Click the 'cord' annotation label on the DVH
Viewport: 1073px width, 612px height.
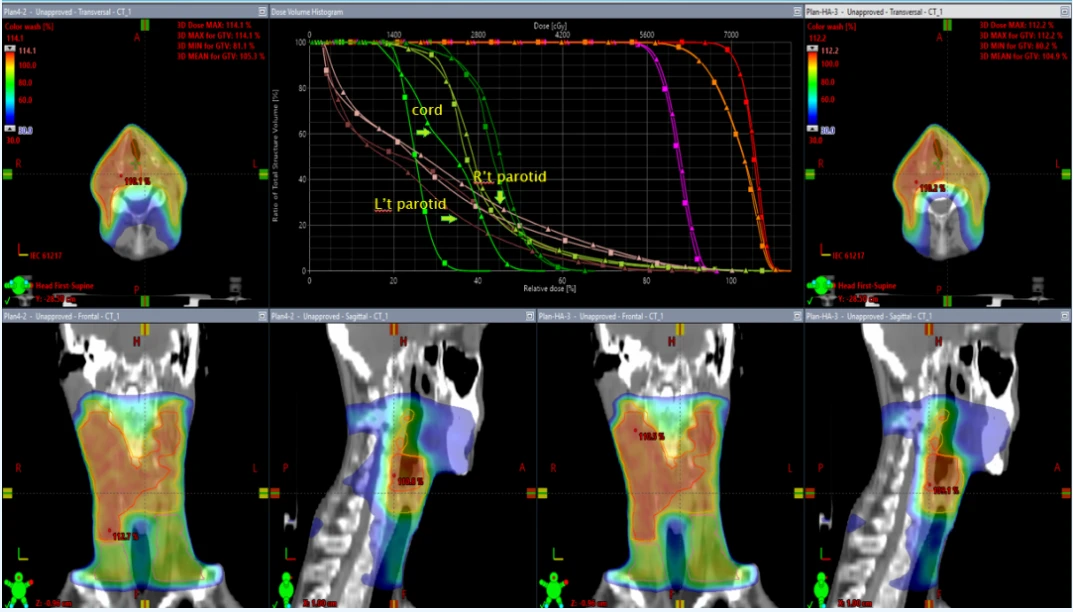pos(427,110)
